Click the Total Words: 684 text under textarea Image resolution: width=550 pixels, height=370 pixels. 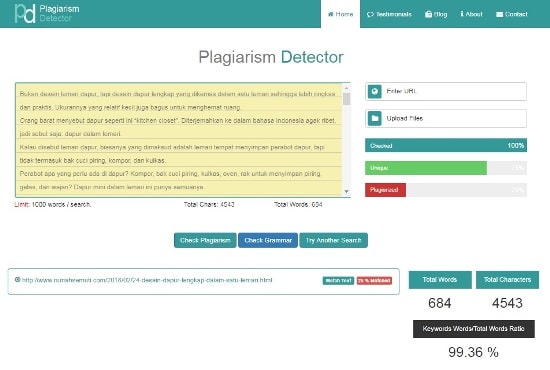[298, 204]
